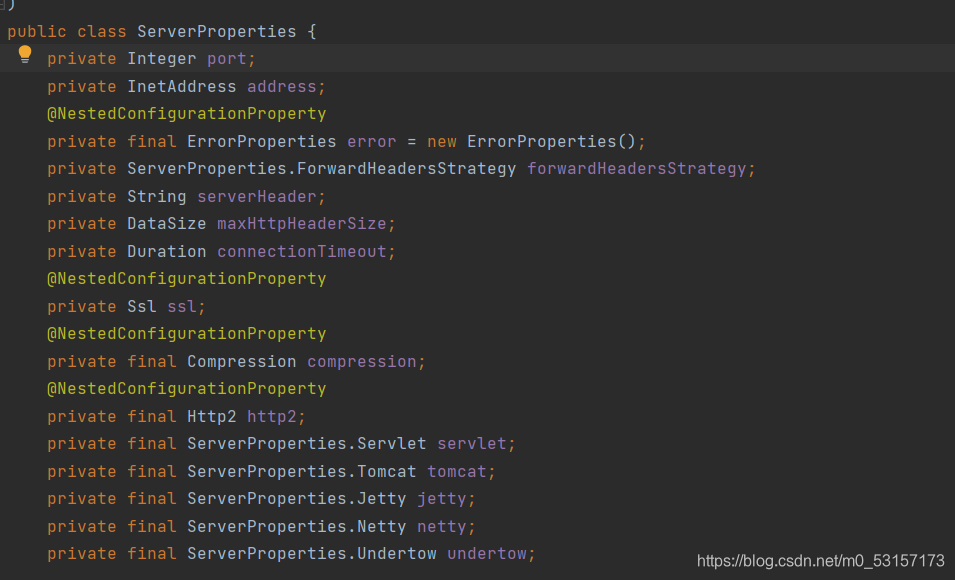Click ServerProperties.ForwardHeadersStrategy type
The image size is (955, 580).
321,169
